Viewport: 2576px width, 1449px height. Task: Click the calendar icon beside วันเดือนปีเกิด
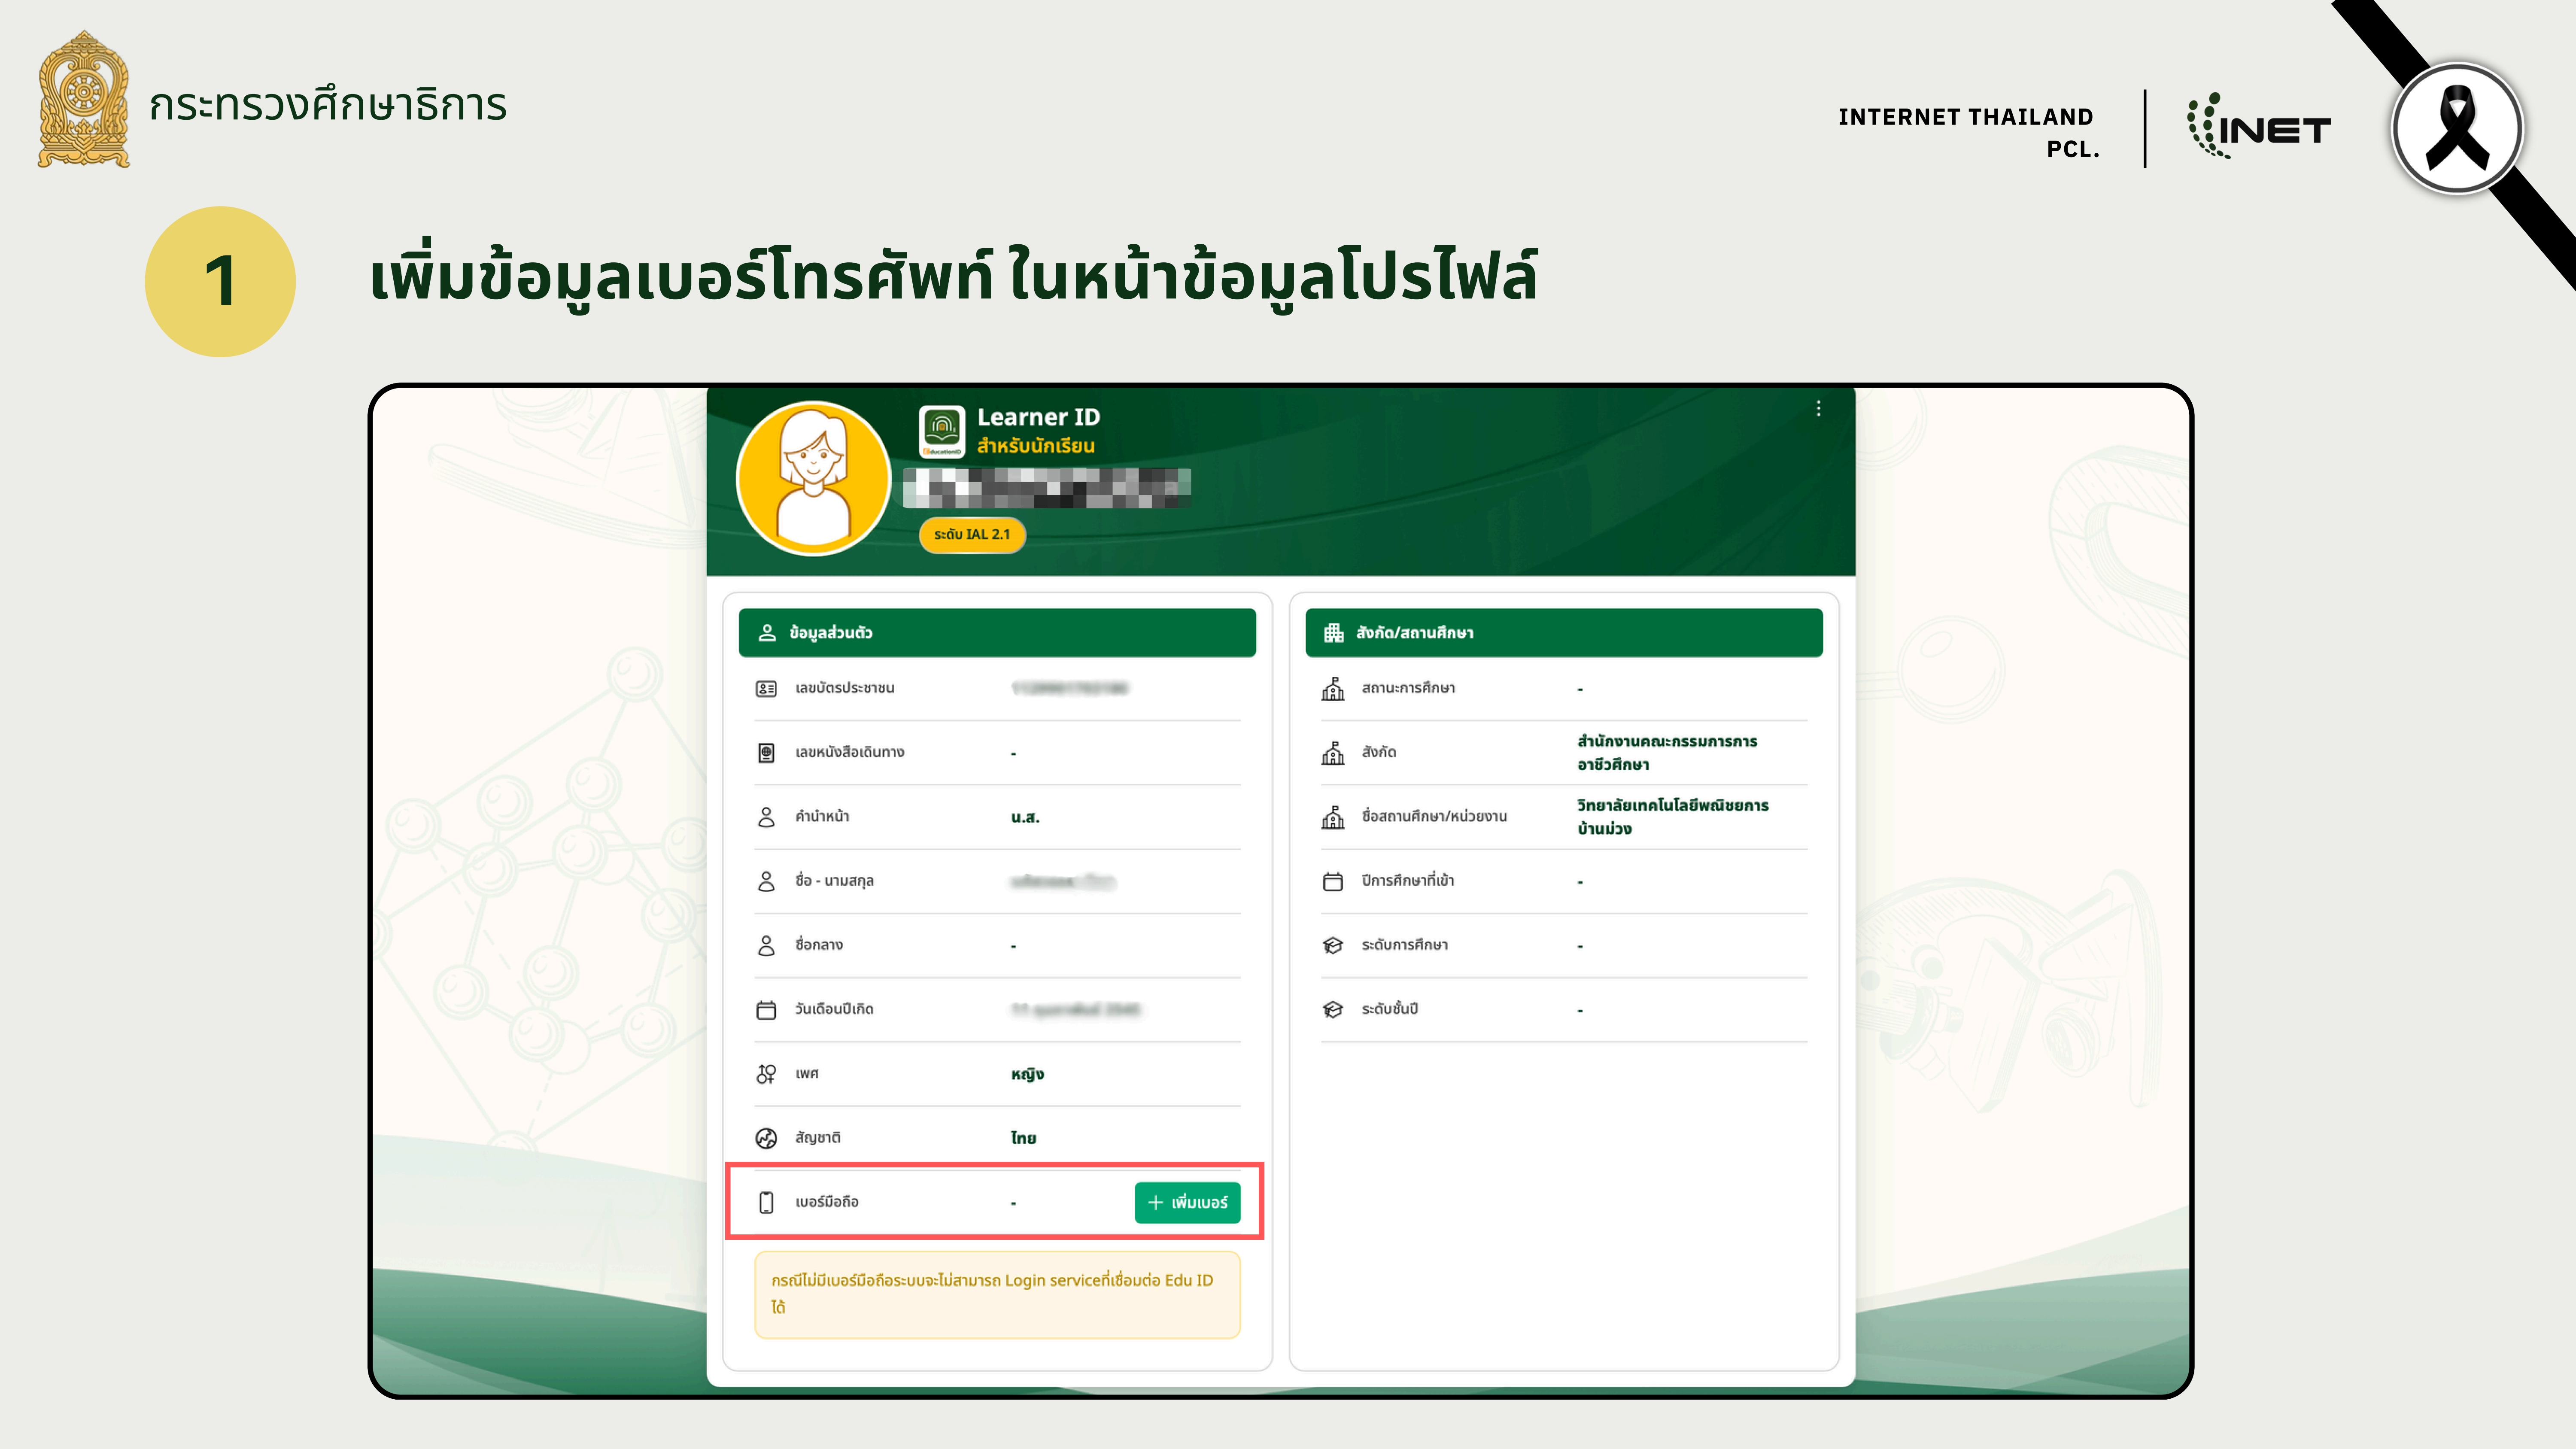coord(766,1010)
